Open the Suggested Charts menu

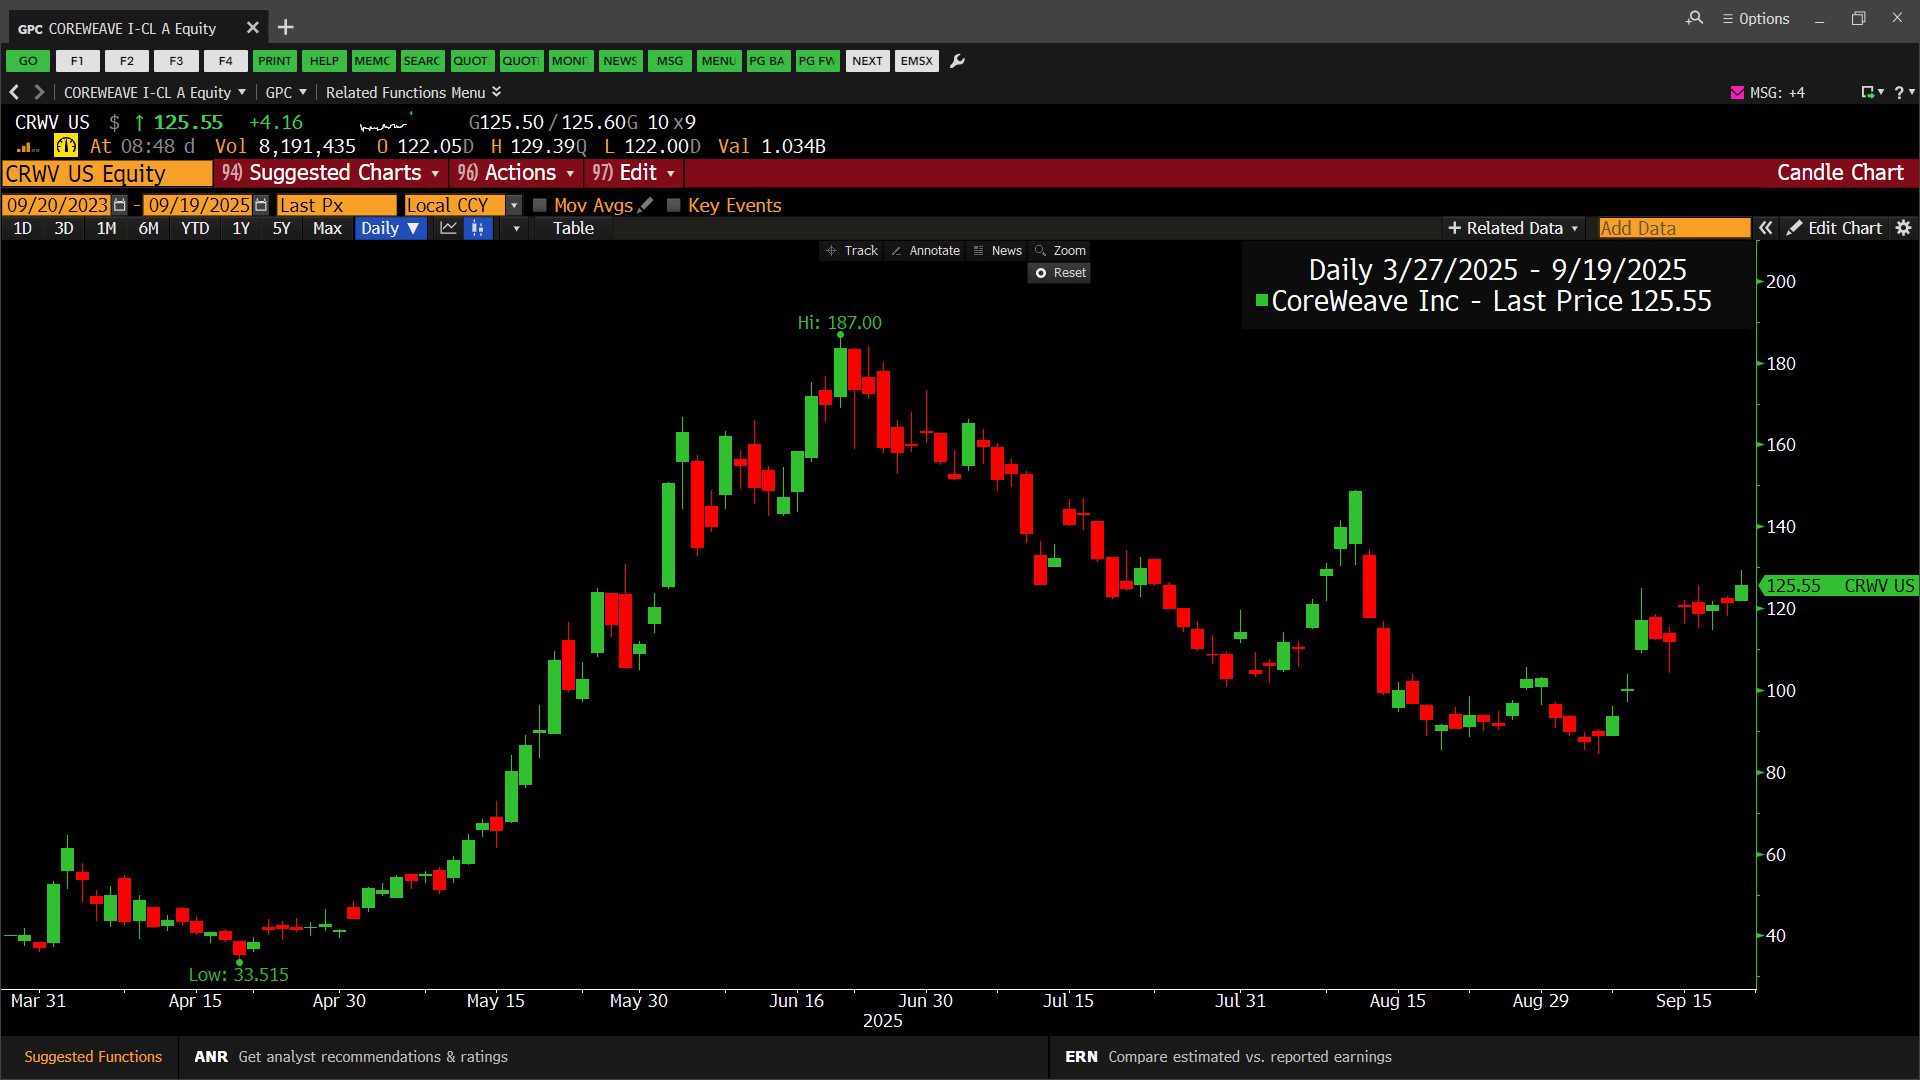pyautogui.click(x=335, y=172)
